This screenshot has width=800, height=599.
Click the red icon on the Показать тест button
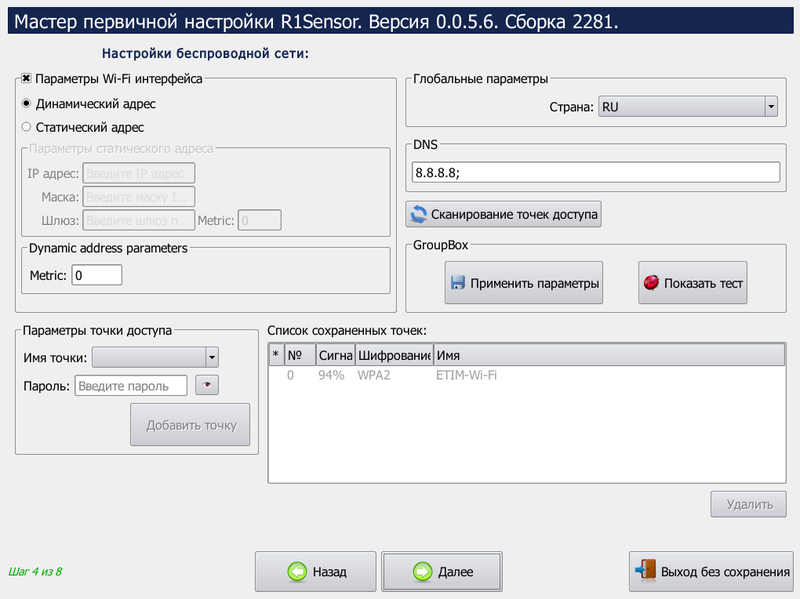click(x=651, y=283)
